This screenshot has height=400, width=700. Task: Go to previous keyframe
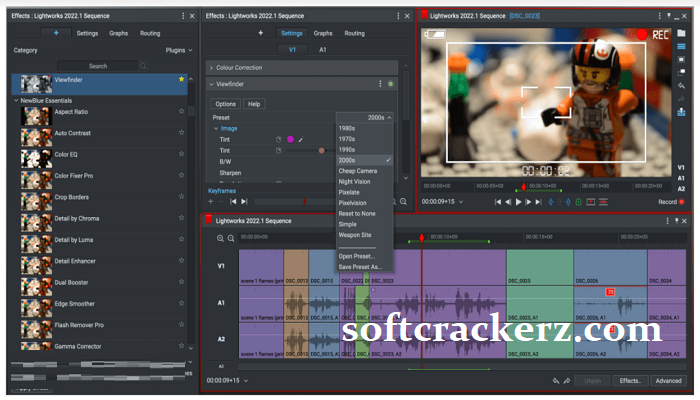(233, 202)
